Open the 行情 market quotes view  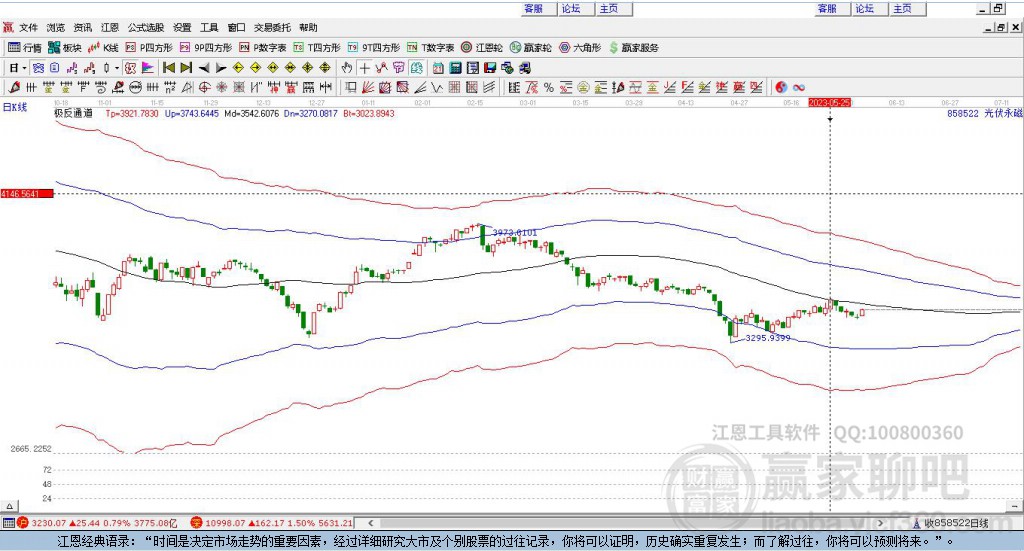[x=25, y=48]
